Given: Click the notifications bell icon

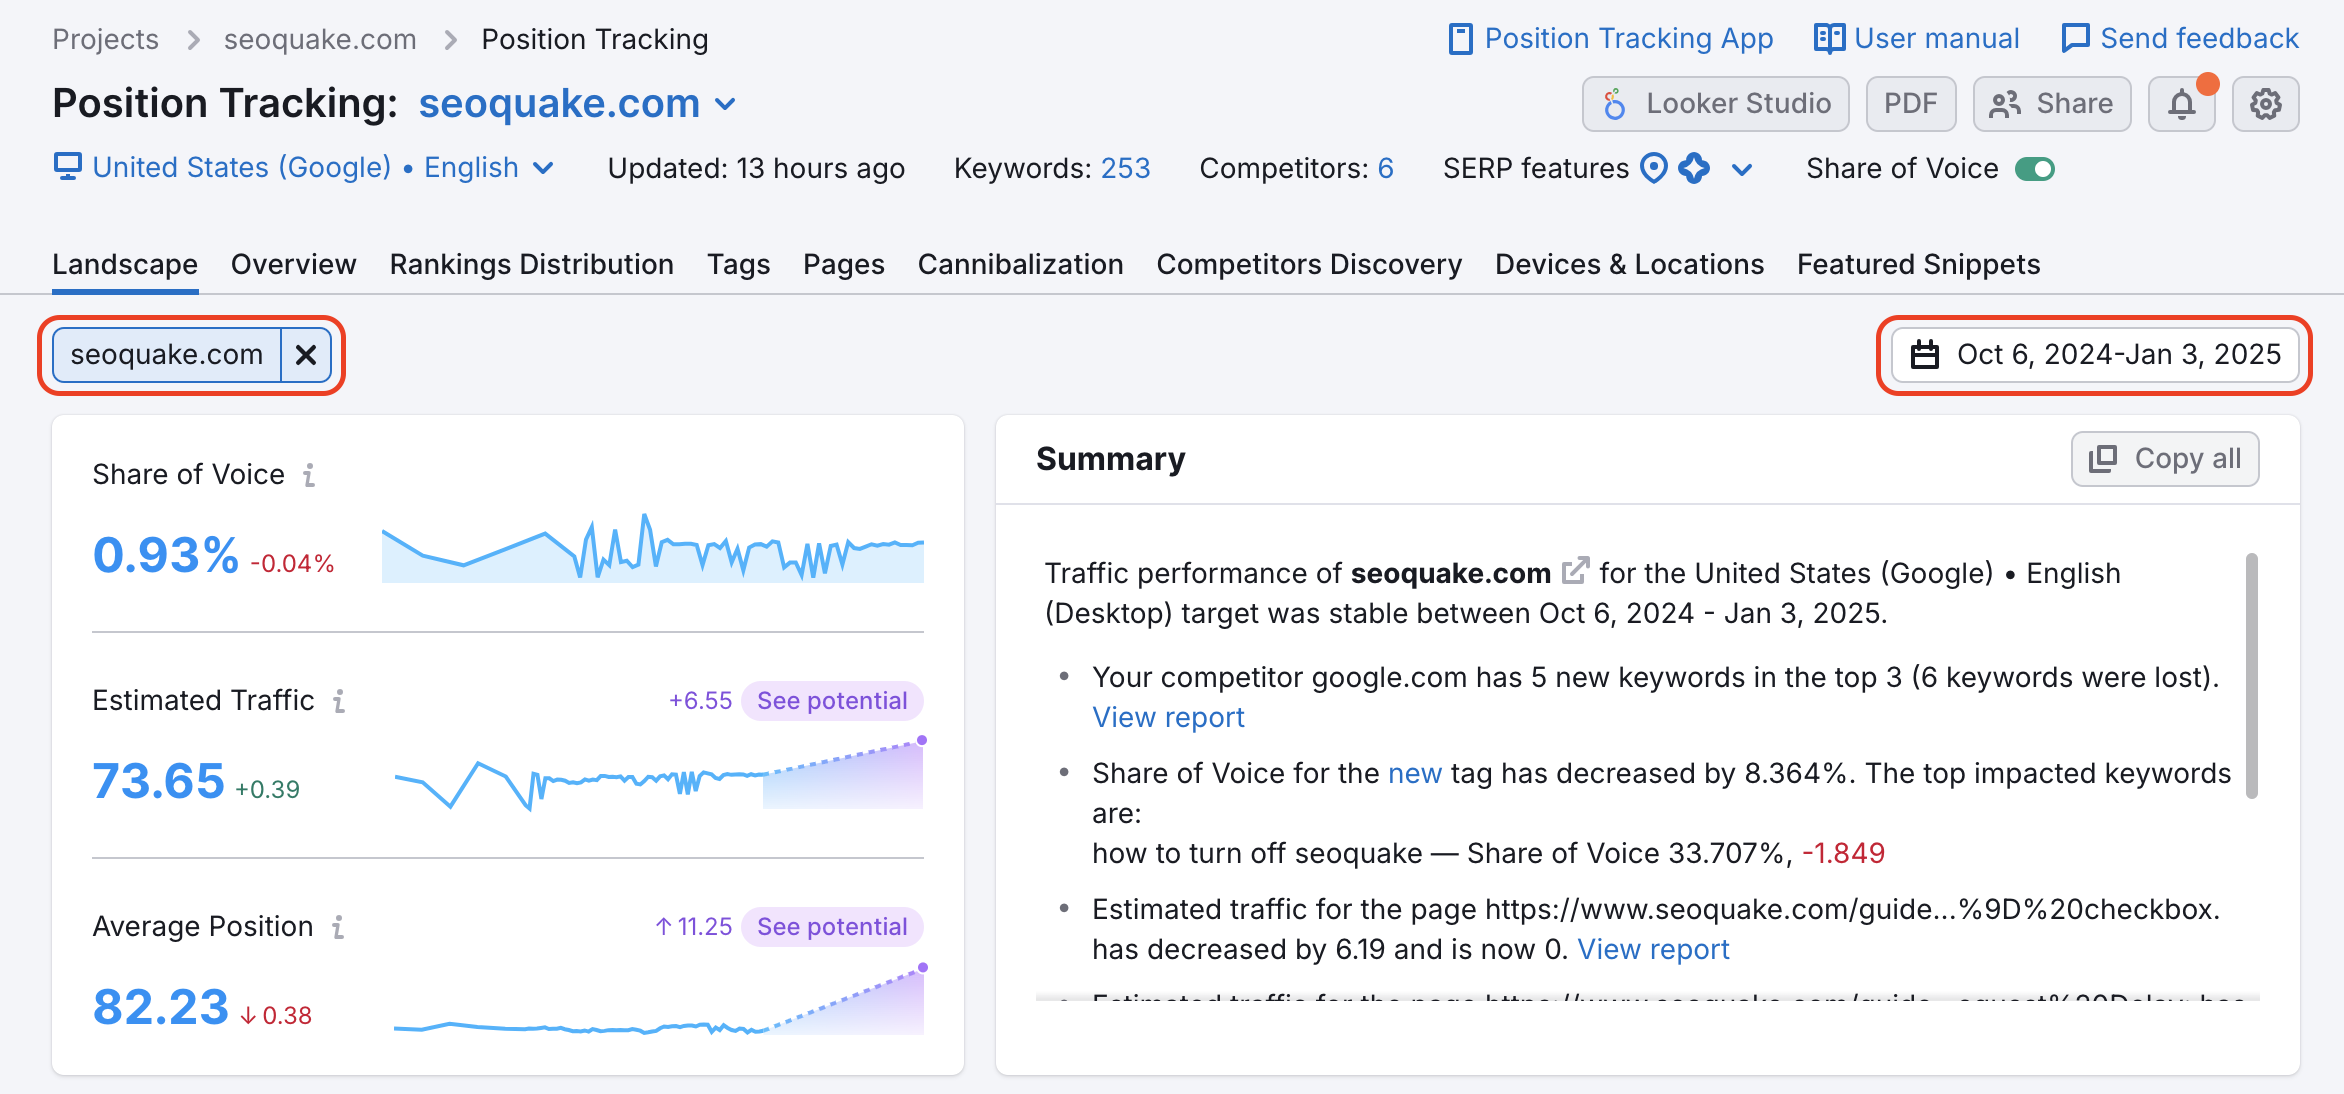Looking at the screenshot, I should click(x=2186, y=105).
